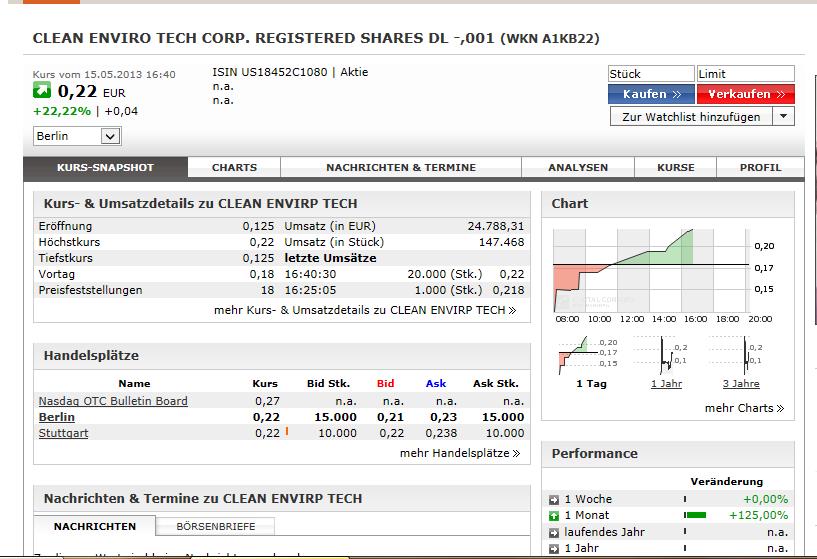The width and height of the screenshot is (817, 559).
Task: Click the Limit input field
Action: click(744, 74)
